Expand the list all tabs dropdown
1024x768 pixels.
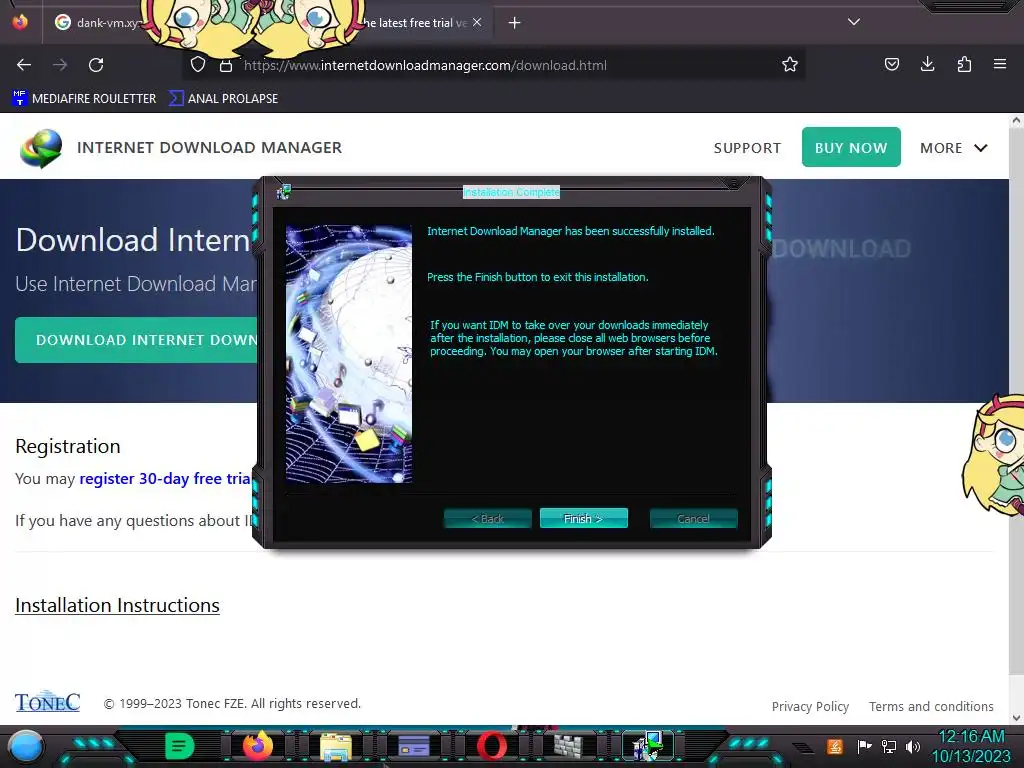click(854, 22)
